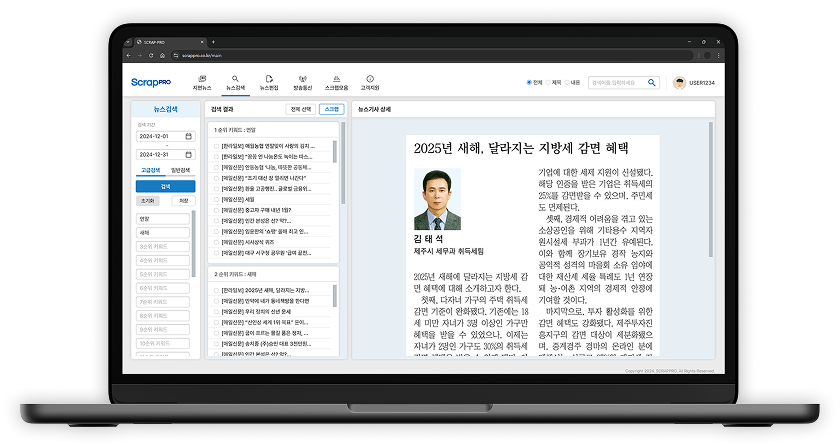This screenshot has height=447, width=840.
Task: Check the first article in 1순위 키워드 list
Action: (215, 147)
